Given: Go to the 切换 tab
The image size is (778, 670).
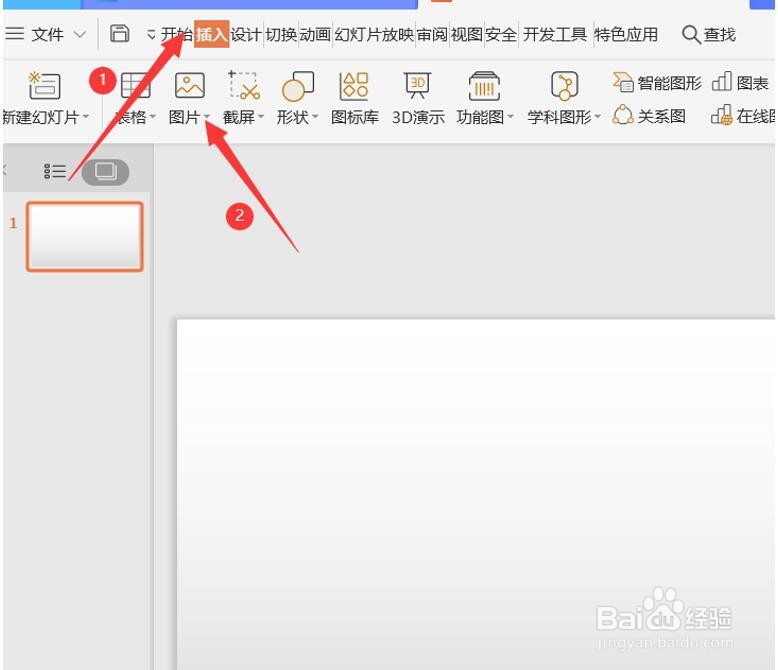Looking at the screenshot, I should (x=281, y=35).
